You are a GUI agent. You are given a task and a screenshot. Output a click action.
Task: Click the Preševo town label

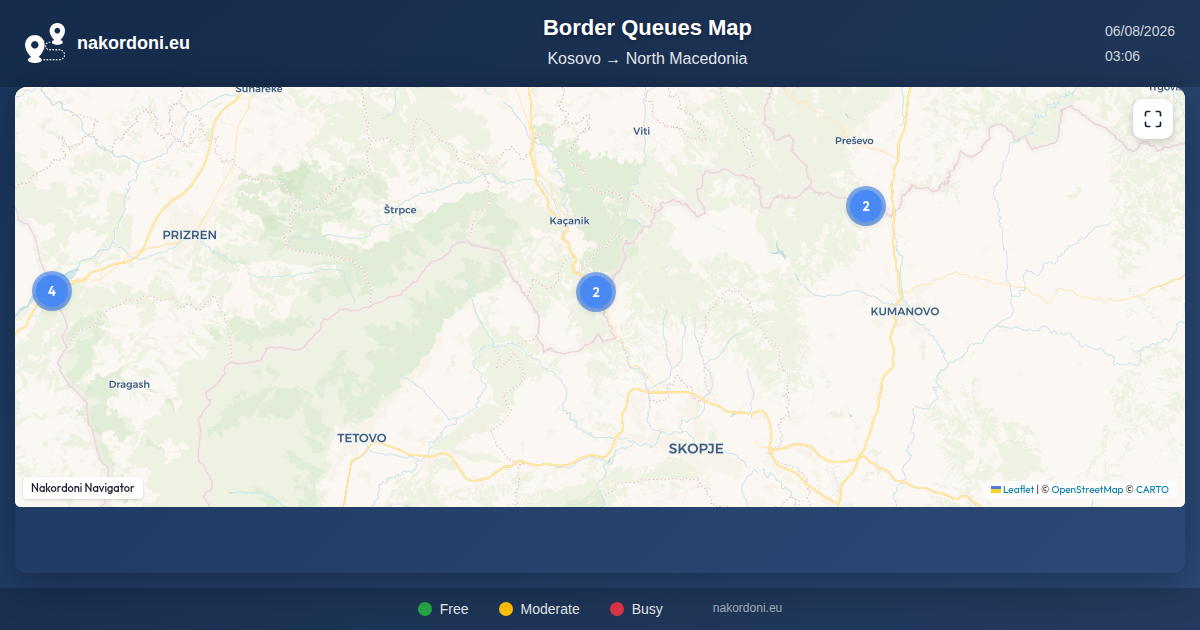[x=854, y=141]
